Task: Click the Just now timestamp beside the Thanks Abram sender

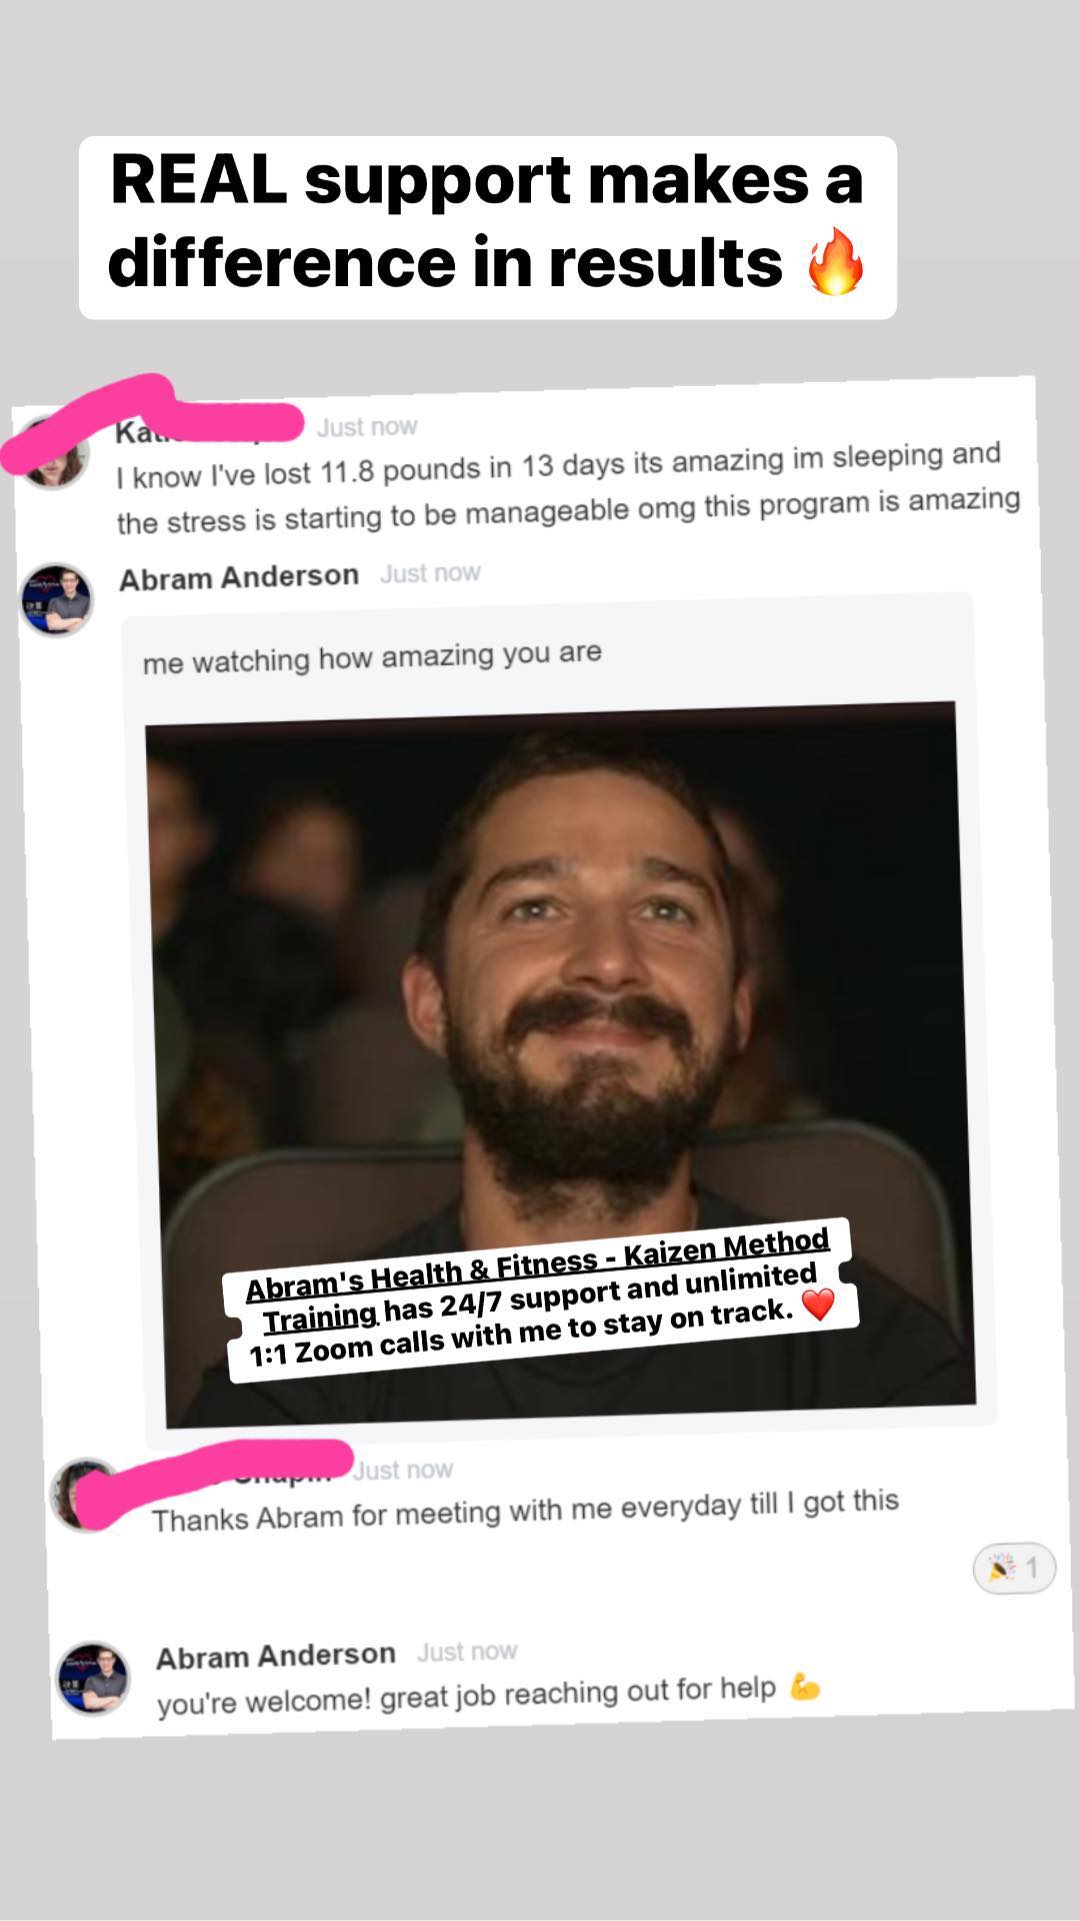Action: click(403, 1470)
